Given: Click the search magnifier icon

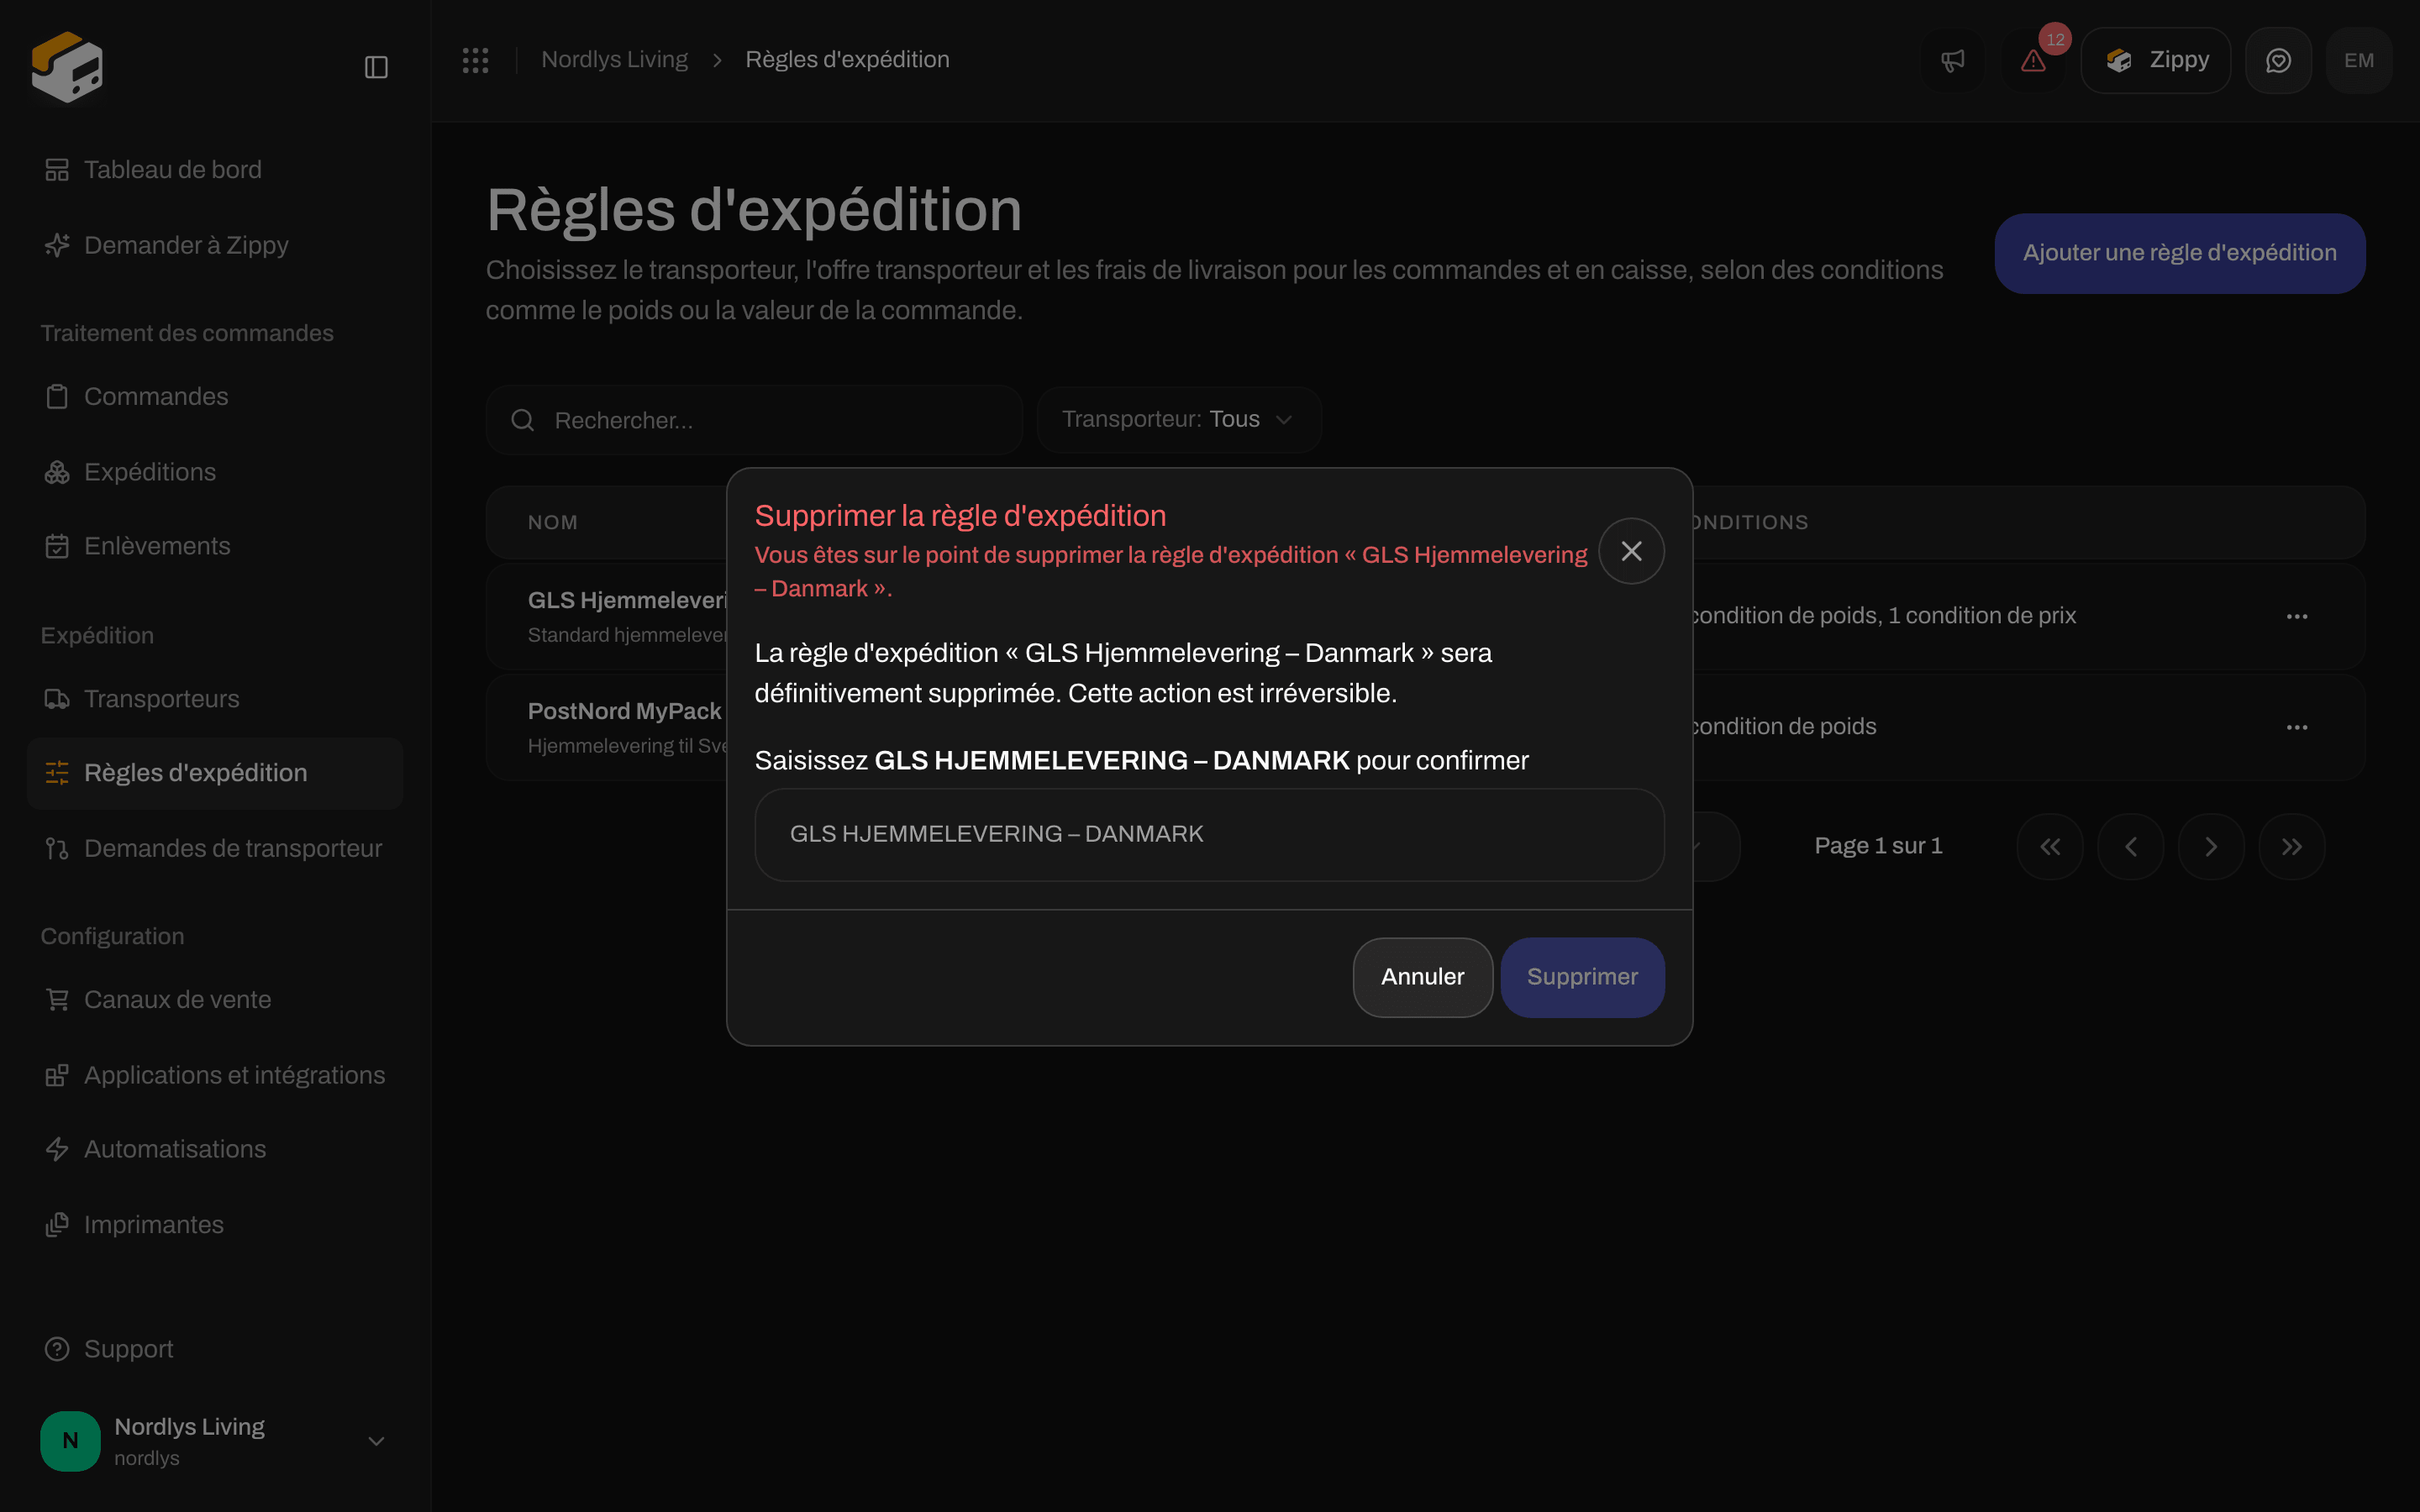Looking at the screenshot, I should (522, 420).
